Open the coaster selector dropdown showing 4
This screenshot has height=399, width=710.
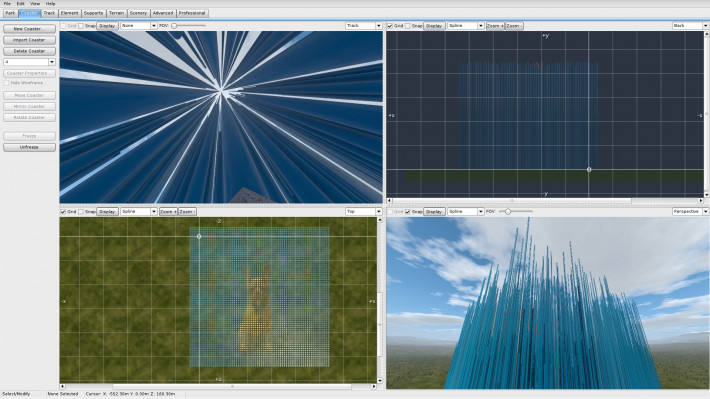point(29,62)
